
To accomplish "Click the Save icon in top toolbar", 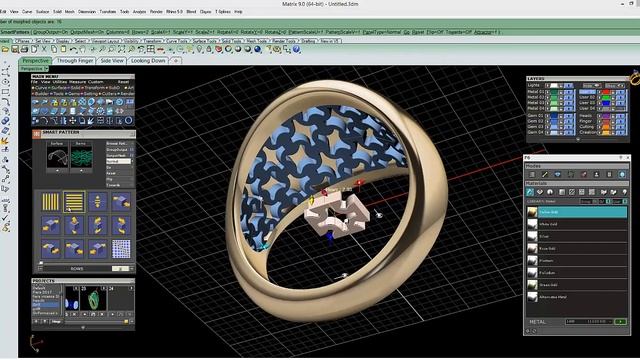I will pyautogui.click(x=15, y=49).
